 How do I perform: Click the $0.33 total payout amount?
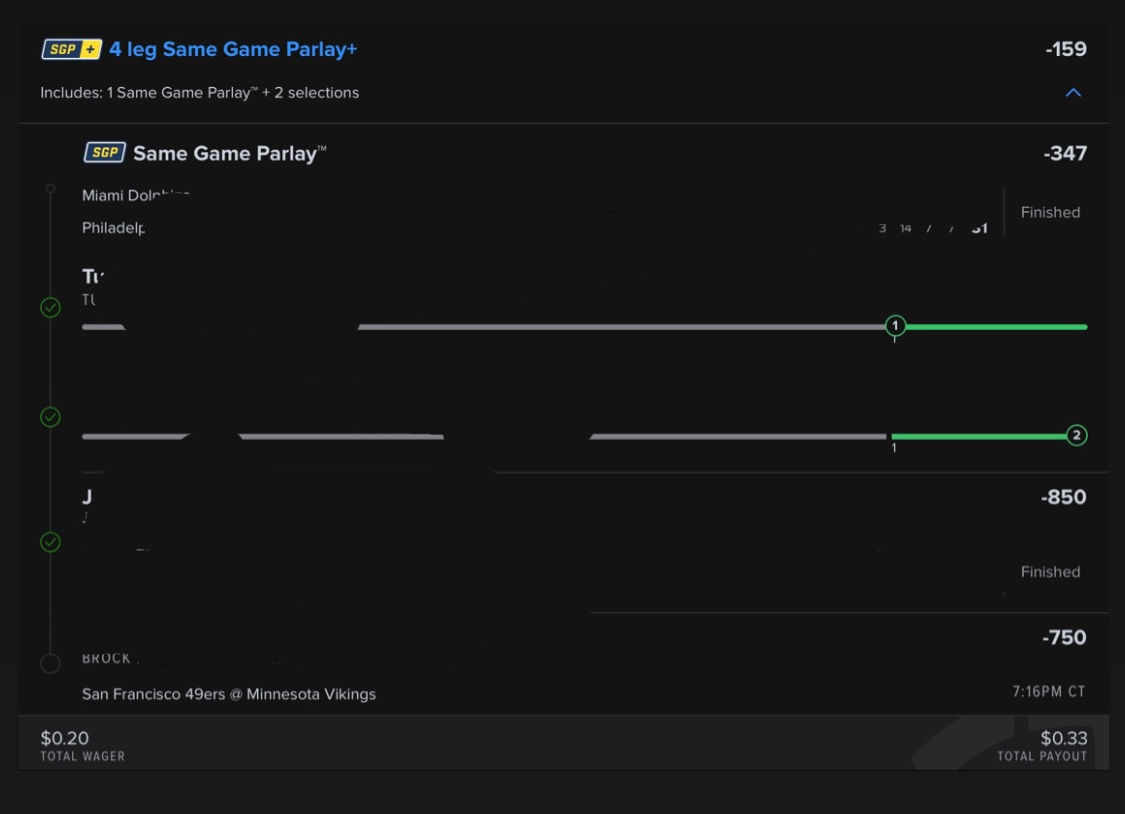pos(1063,738)
